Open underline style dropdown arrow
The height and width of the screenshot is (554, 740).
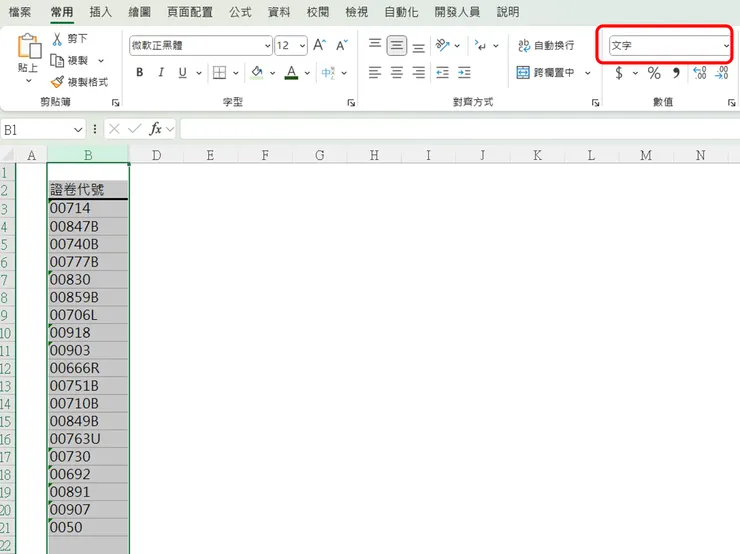point(199,73)
